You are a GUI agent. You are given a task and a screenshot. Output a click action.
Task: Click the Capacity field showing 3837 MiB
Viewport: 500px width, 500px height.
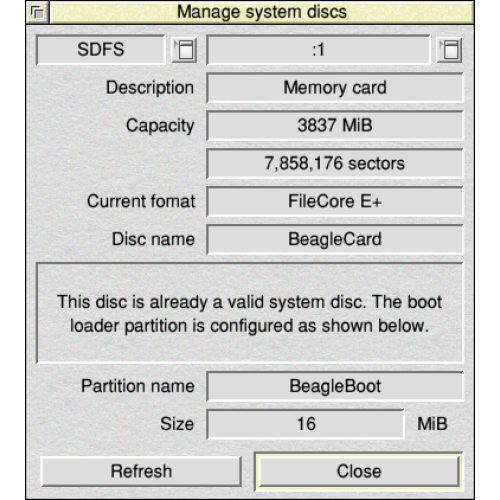(335, 126)
